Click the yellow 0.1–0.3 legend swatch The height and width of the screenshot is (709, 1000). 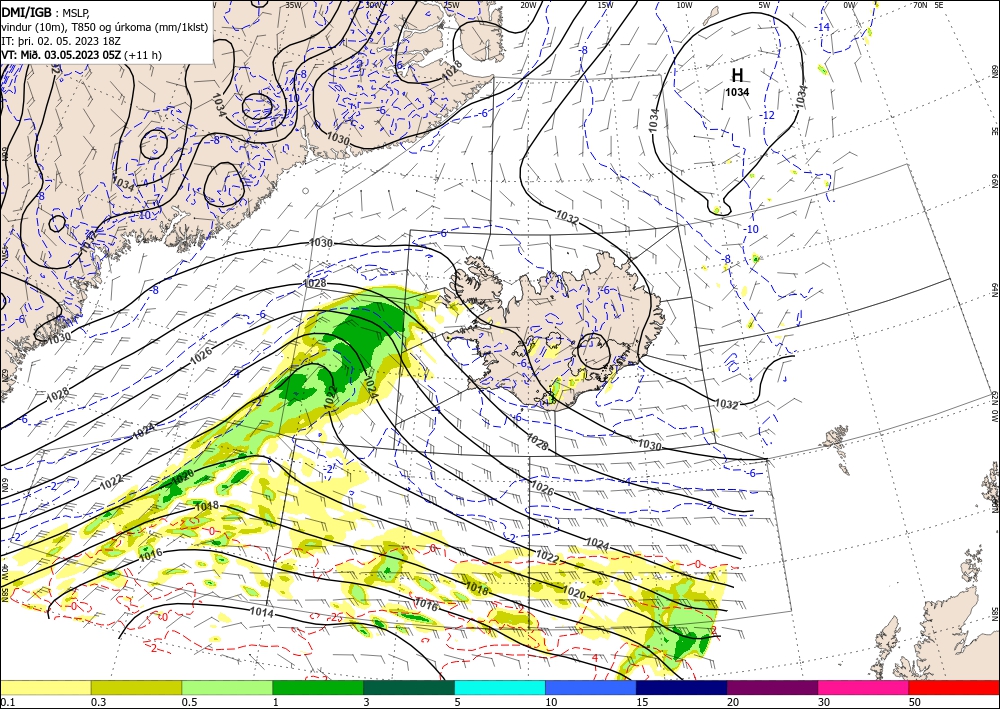(x=45, y=687)
